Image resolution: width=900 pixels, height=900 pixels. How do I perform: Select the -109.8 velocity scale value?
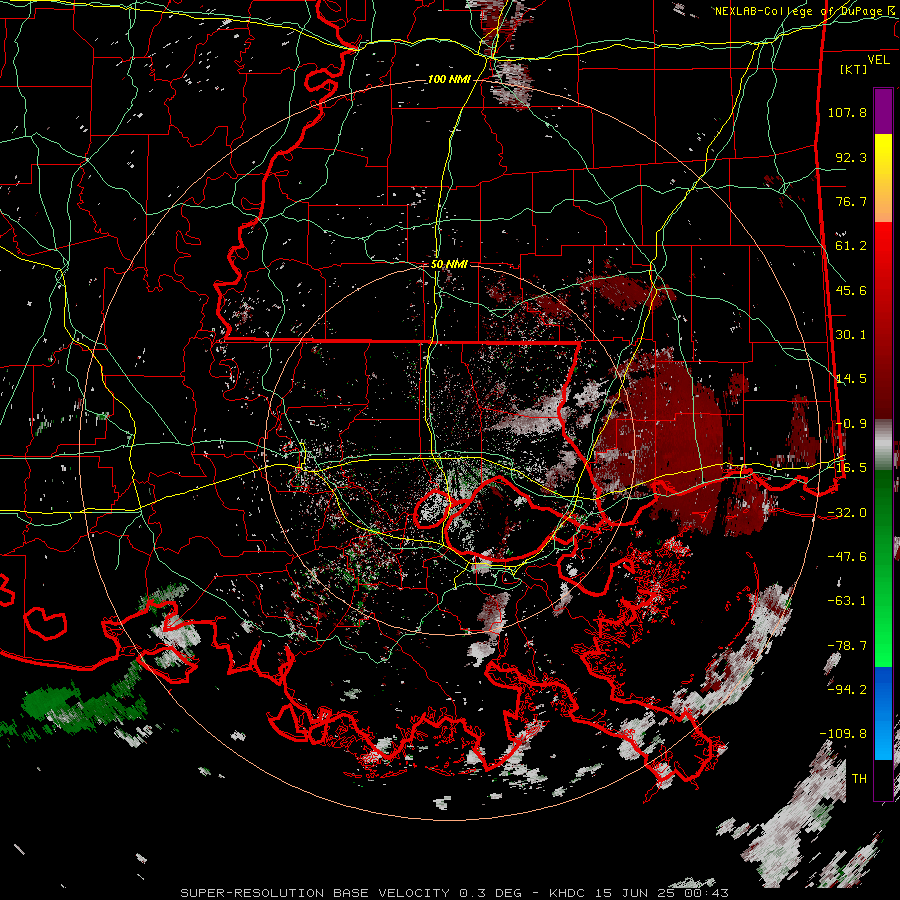pyautogui.click(x=843, y=734)
